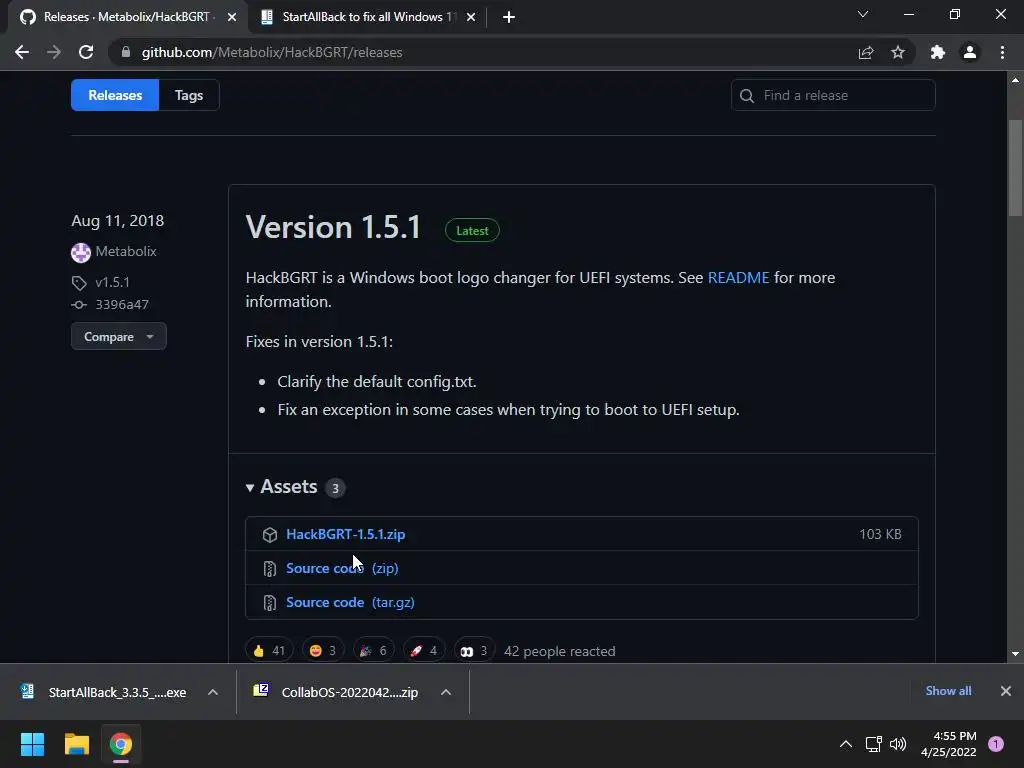The height and width of the screenshot is (768, 1024).
Task: Open the Version 1.5.1 release title
Action: click(333, 227)
